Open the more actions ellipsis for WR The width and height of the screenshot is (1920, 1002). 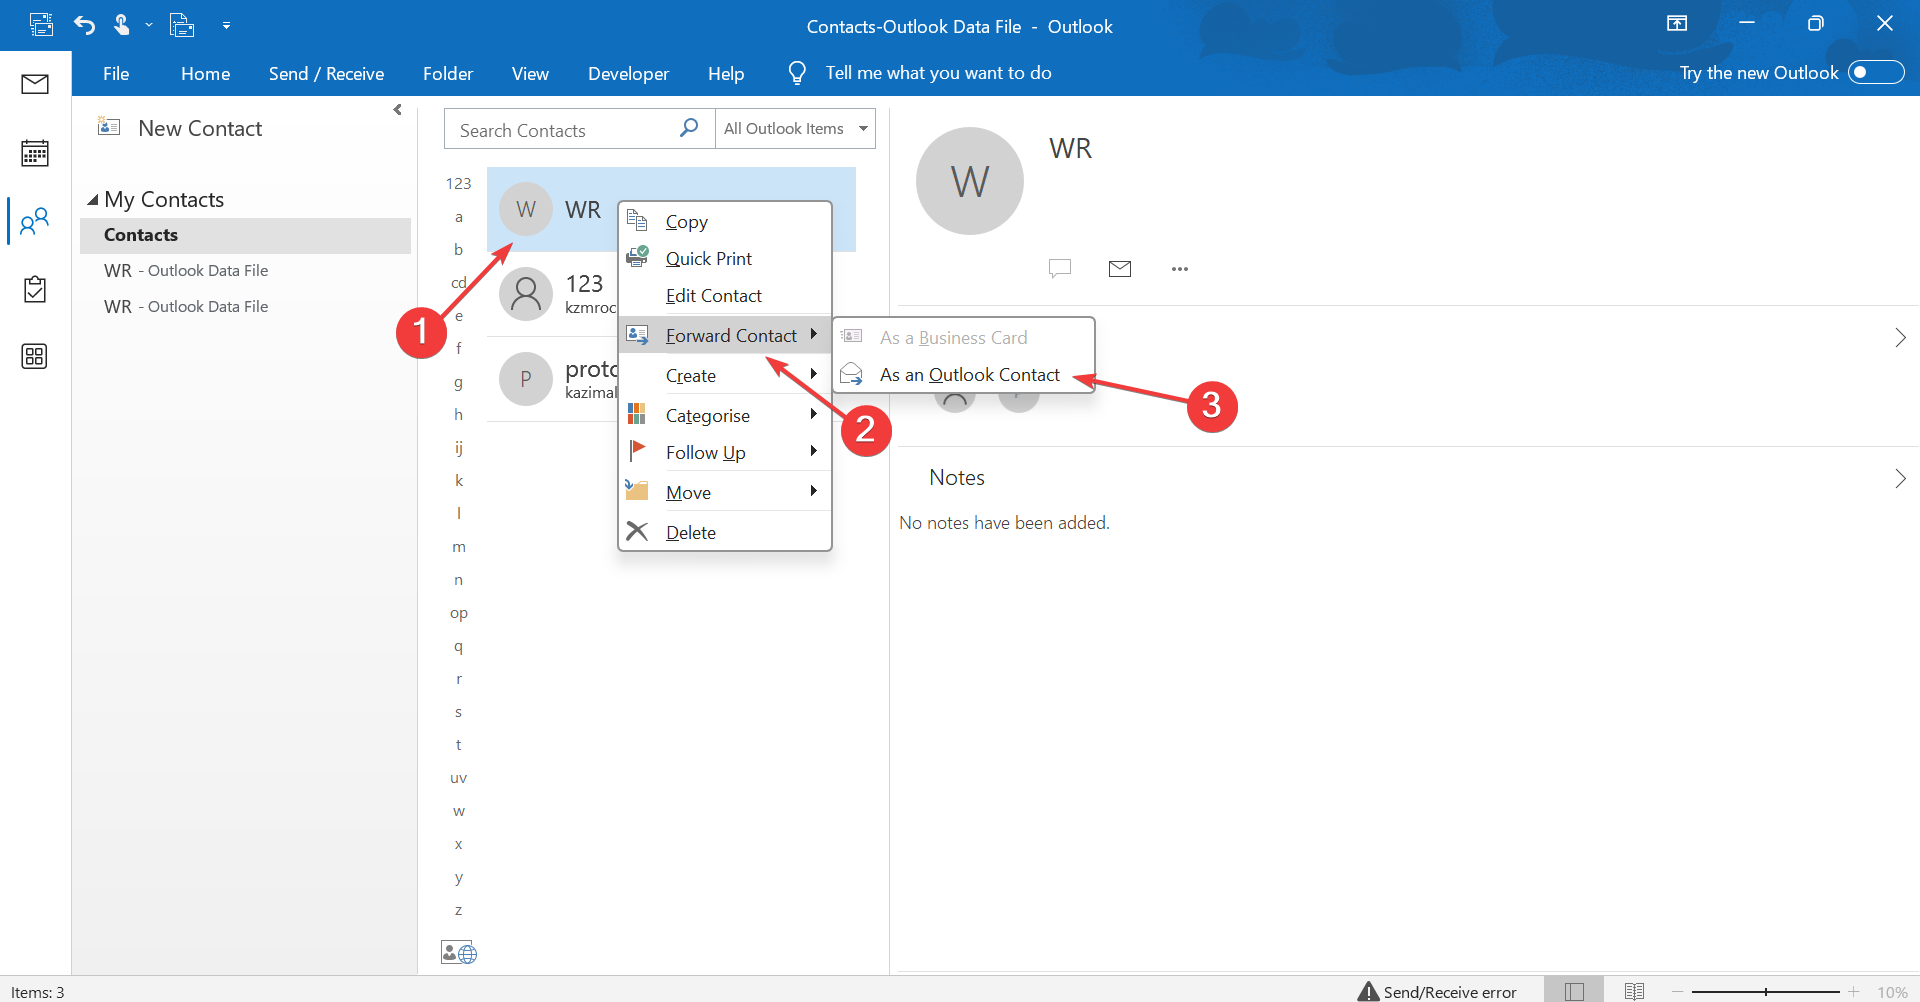click(x=1180, y=269)
